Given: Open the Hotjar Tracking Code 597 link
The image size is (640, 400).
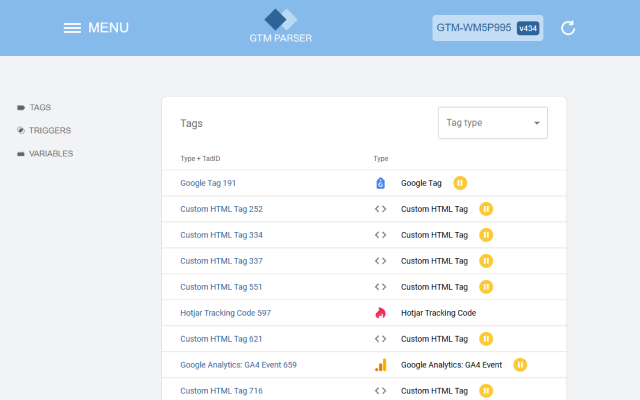Looking at the screenshot, I should click(x=226, y=313).
